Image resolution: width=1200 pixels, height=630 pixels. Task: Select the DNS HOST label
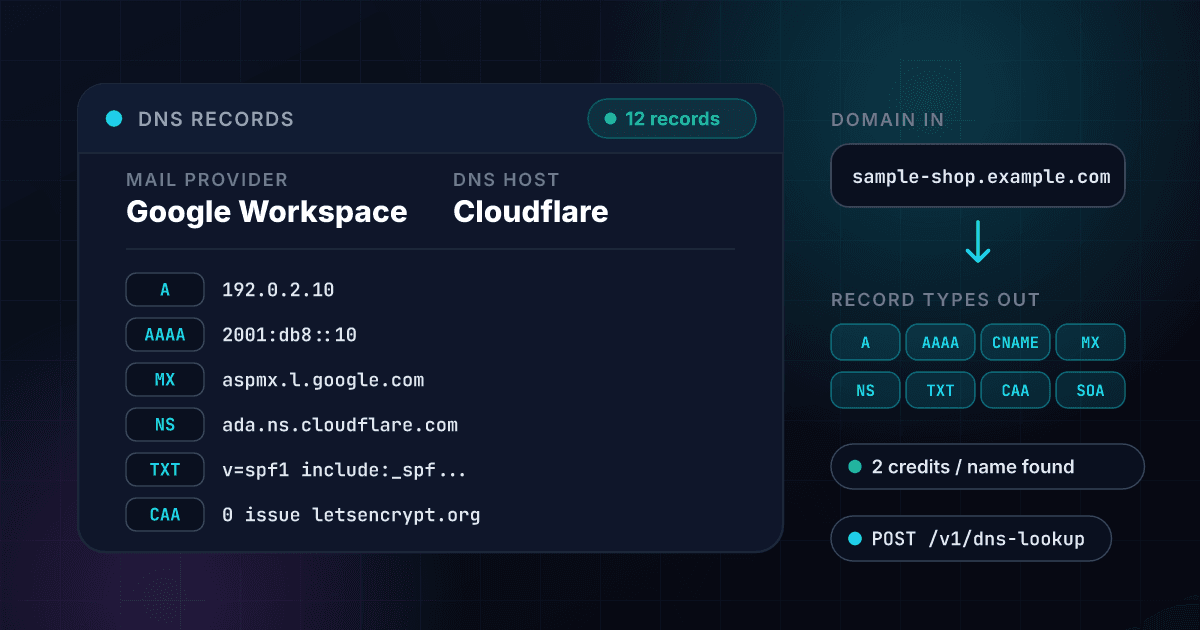506,180
